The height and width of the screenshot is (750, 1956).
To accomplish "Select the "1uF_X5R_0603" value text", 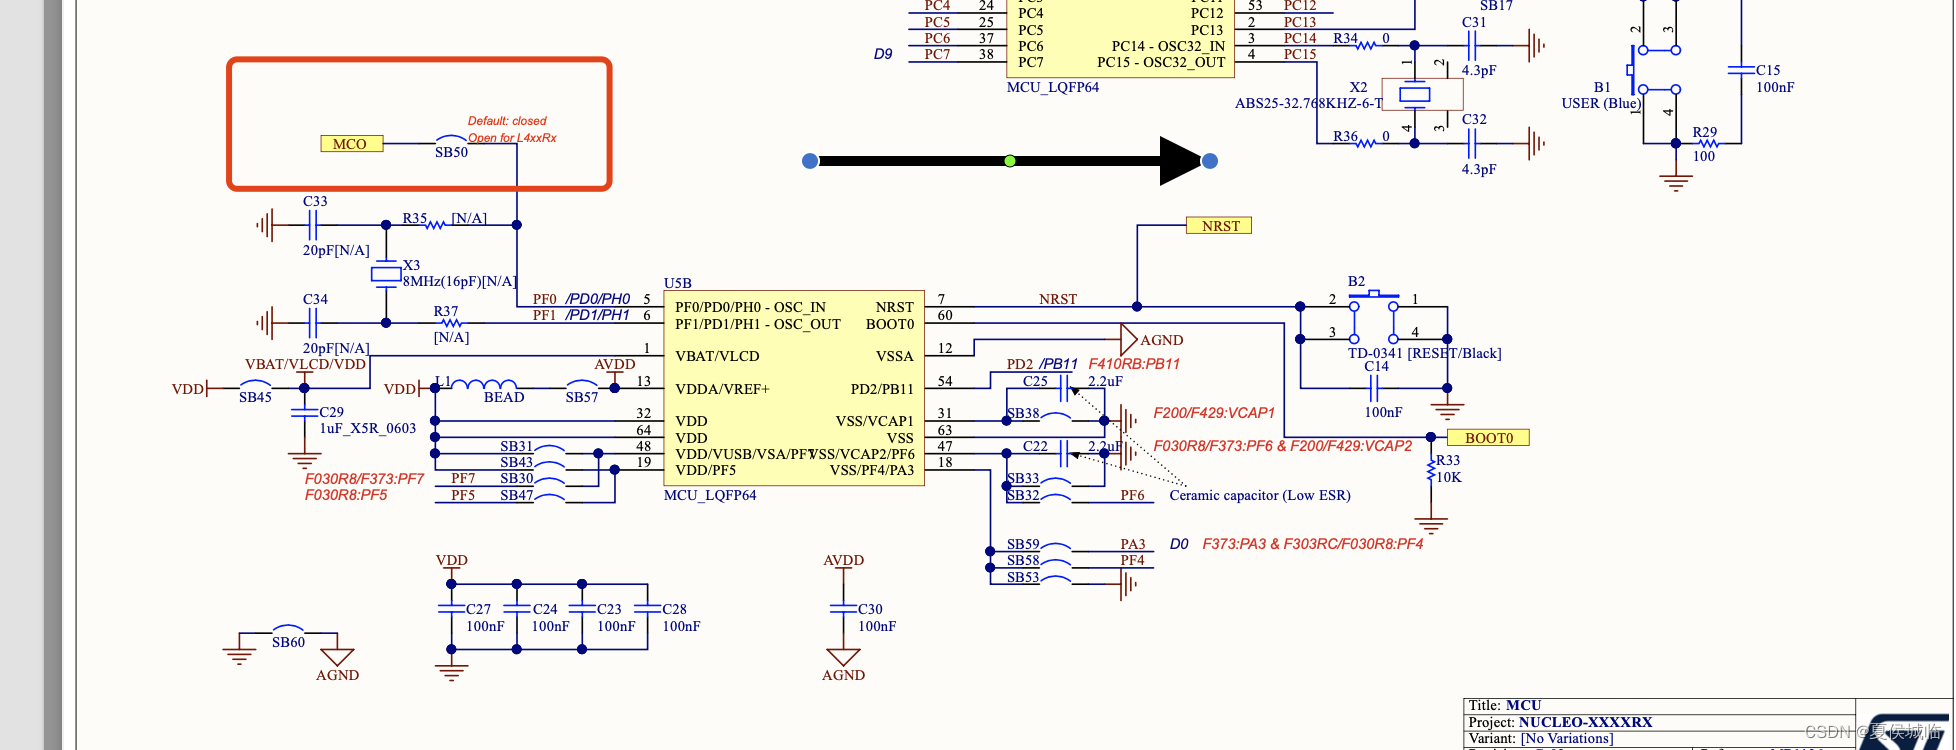I will [368, 428].
